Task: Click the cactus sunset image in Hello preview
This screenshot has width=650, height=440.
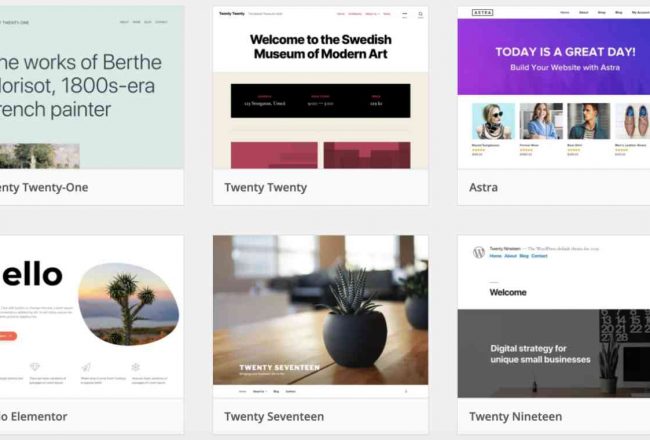Action: pos(129,304)
